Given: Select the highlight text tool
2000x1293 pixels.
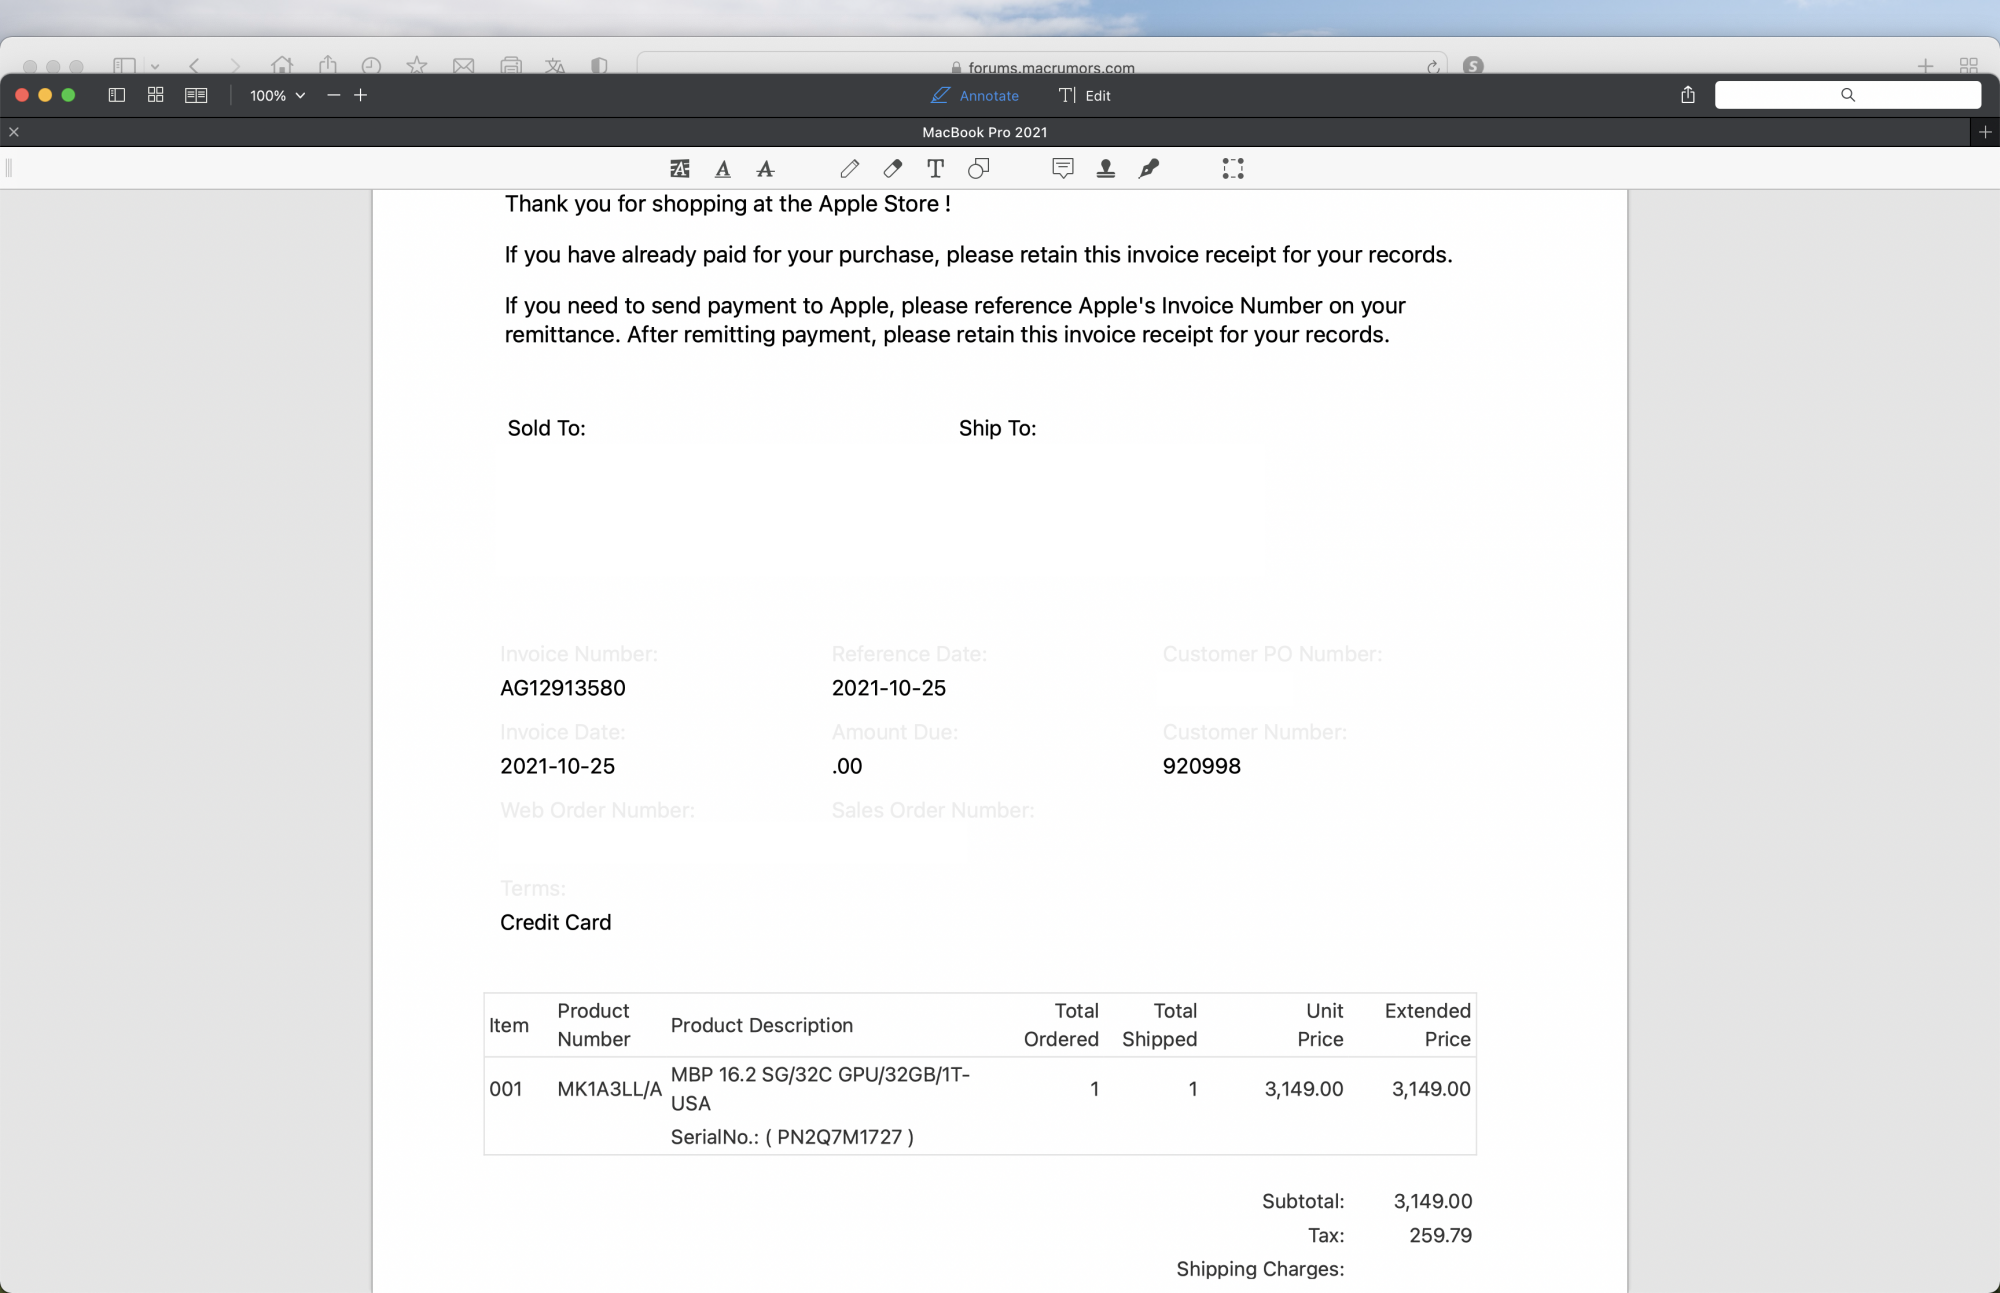Looking at the screenshot, I should [680, 169].
